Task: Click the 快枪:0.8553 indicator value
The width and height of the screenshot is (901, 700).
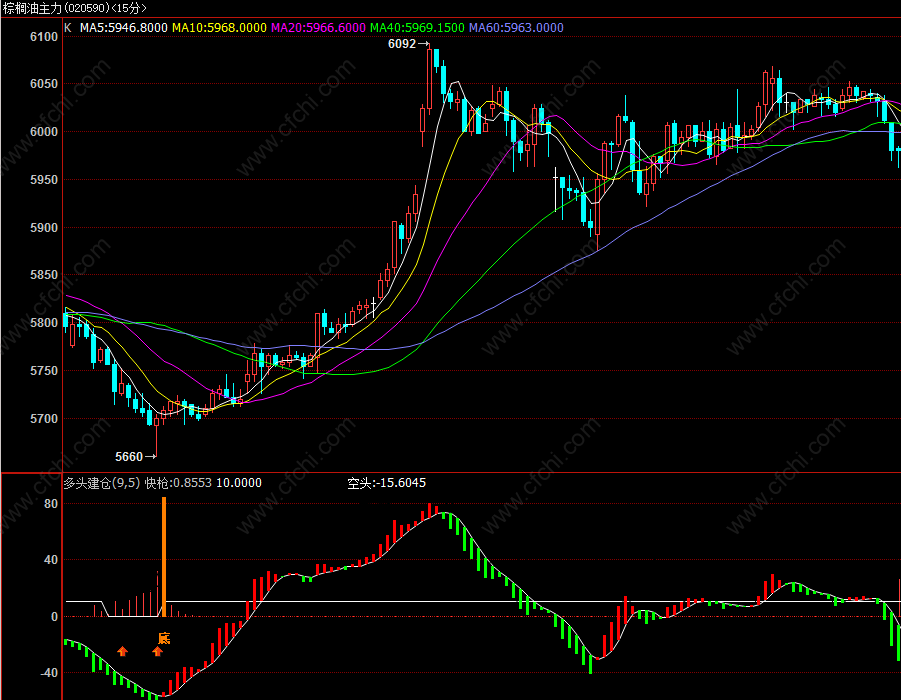Action: click(178, 483)
